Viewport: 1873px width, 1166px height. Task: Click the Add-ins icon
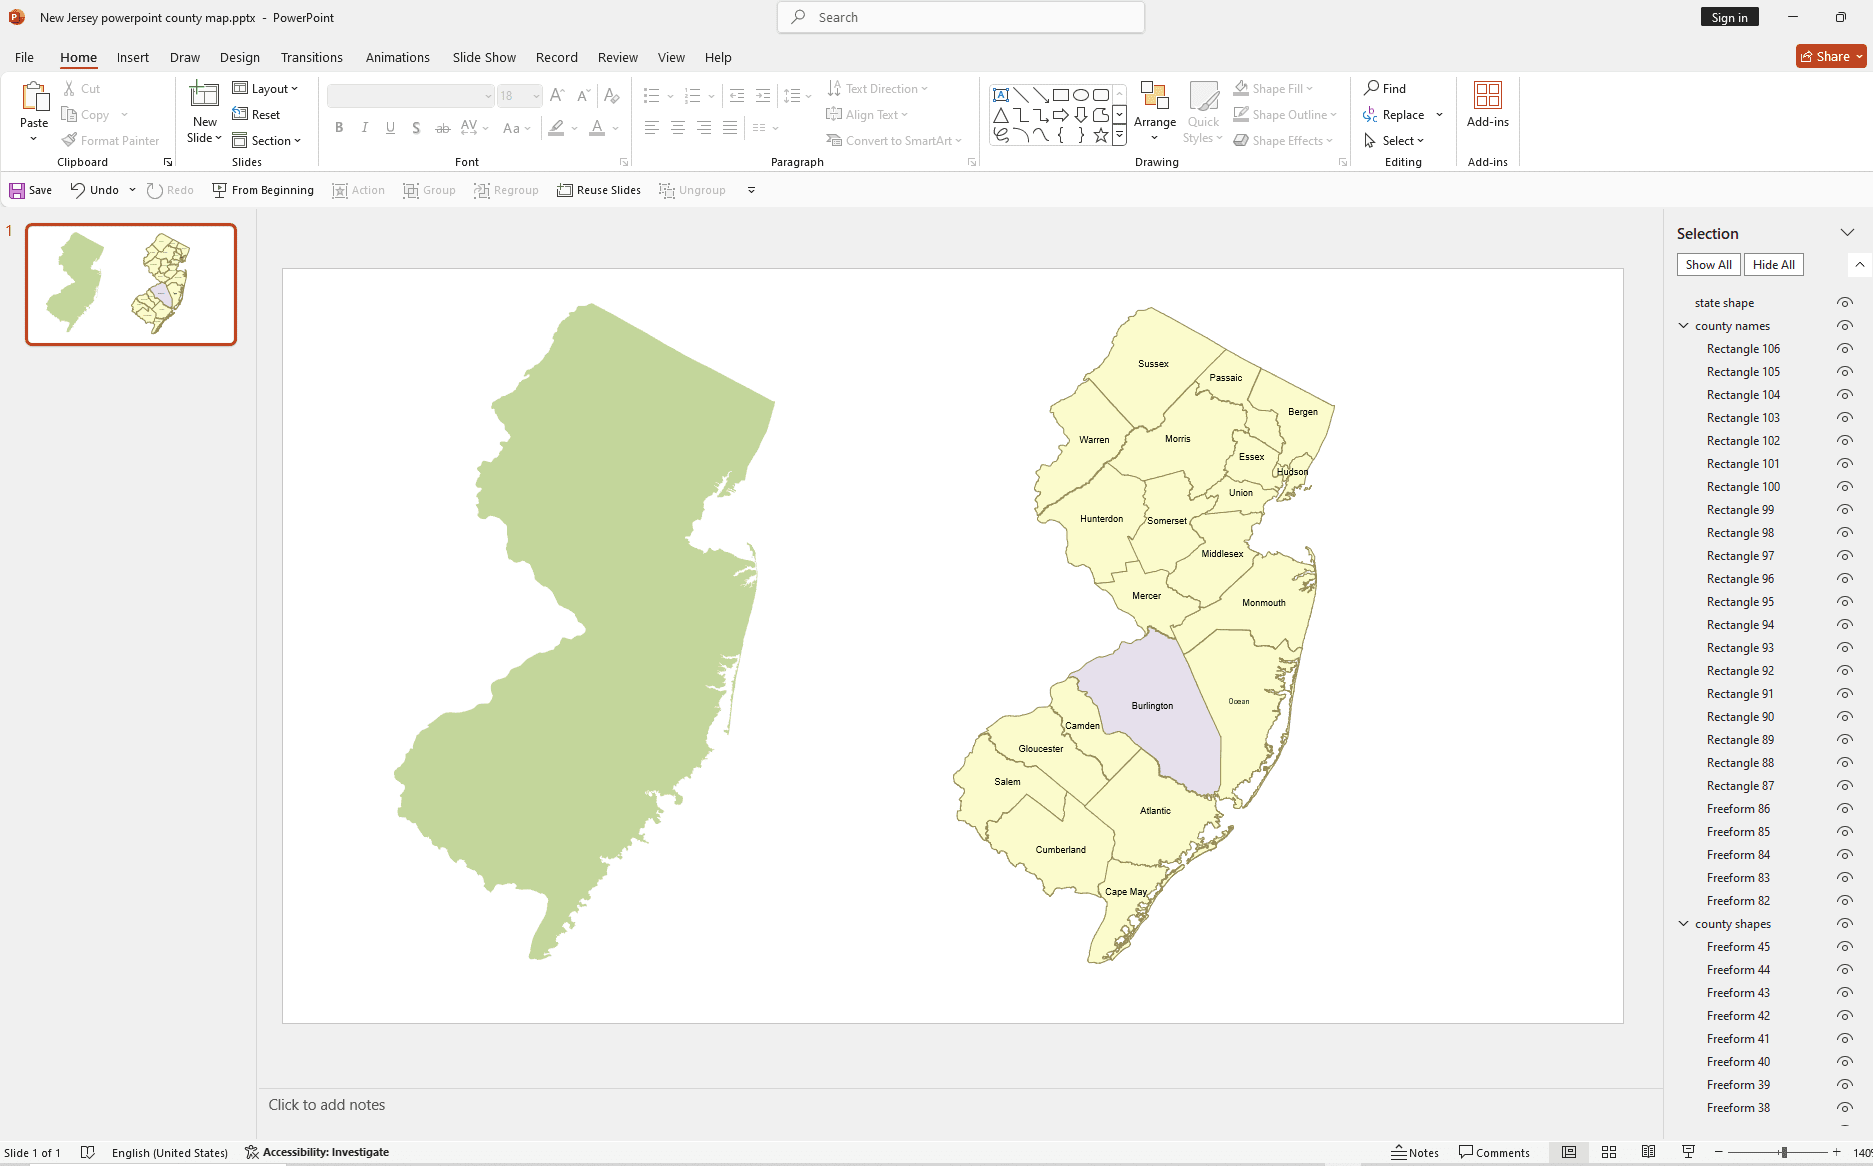tap(1488, 95)
